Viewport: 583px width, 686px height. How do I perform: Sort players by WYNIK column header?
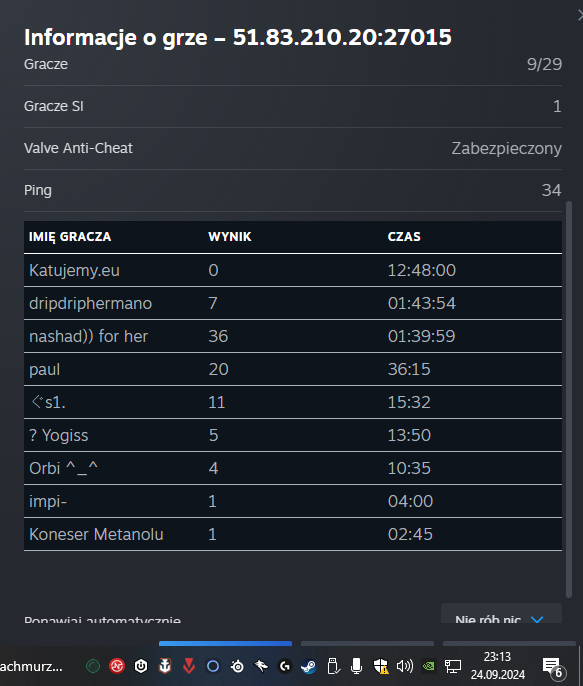tap(230, 237)
